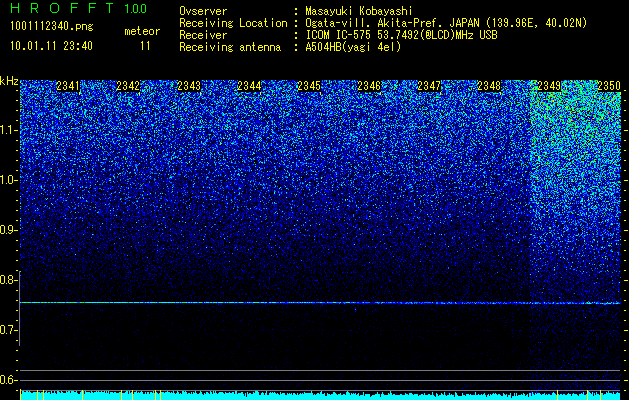Click the 2344 time marker

249,86
